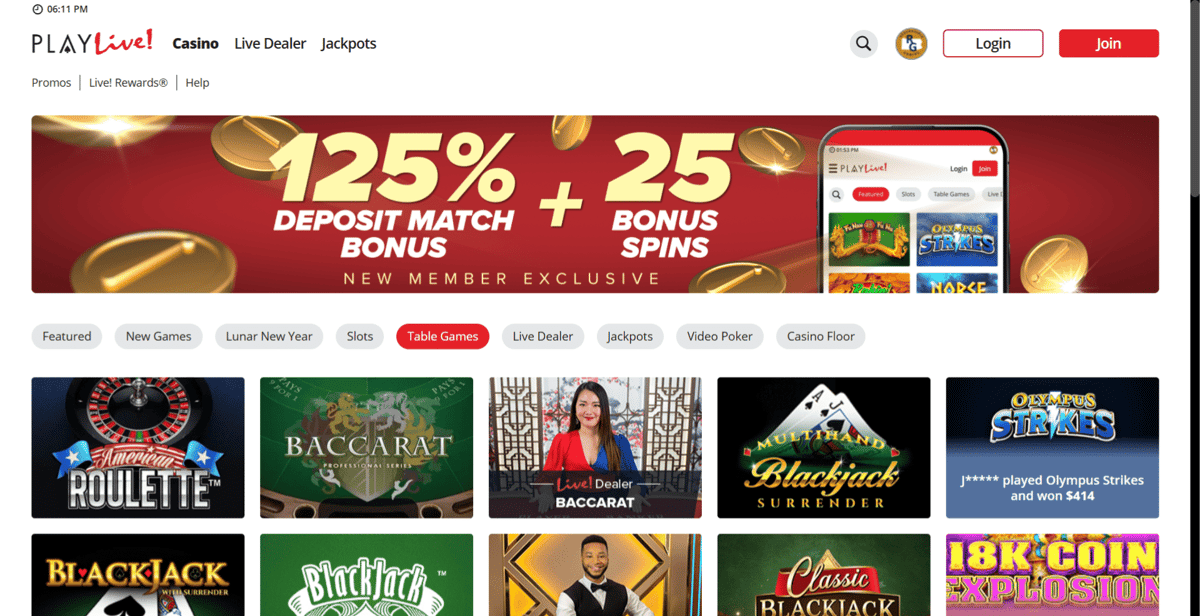Open Live Dealer Baccarat tile
The image size is (1200, 616).
coord(595,447)
